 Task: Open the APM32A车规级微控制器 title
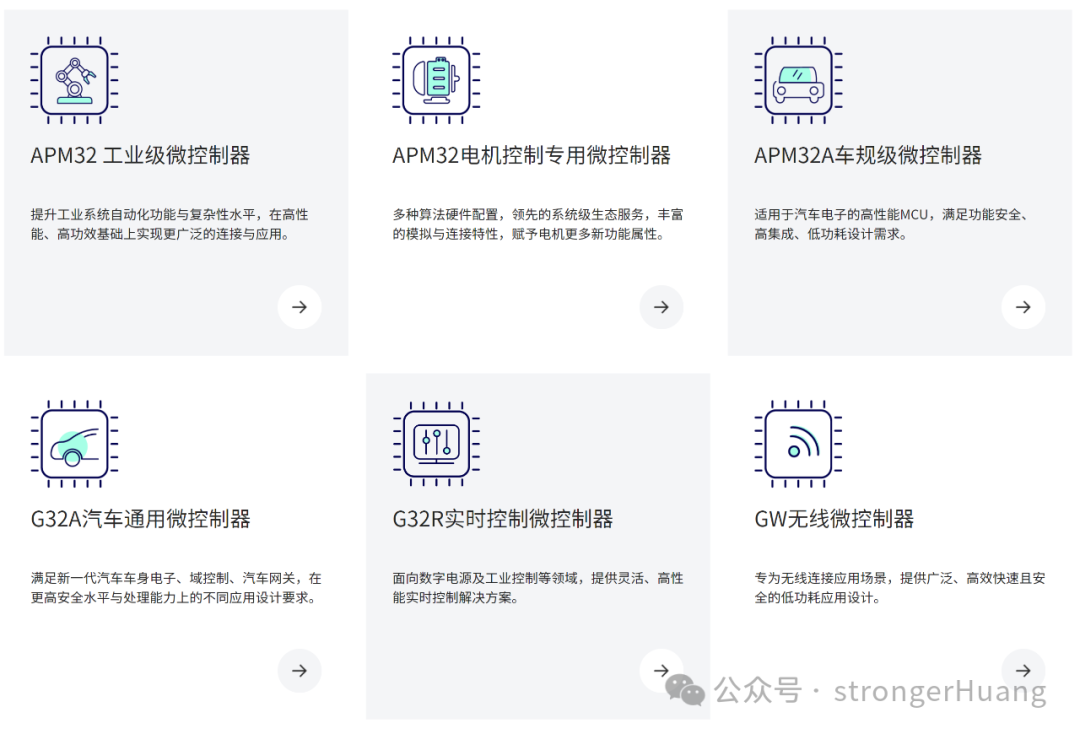tap(868, 156)
